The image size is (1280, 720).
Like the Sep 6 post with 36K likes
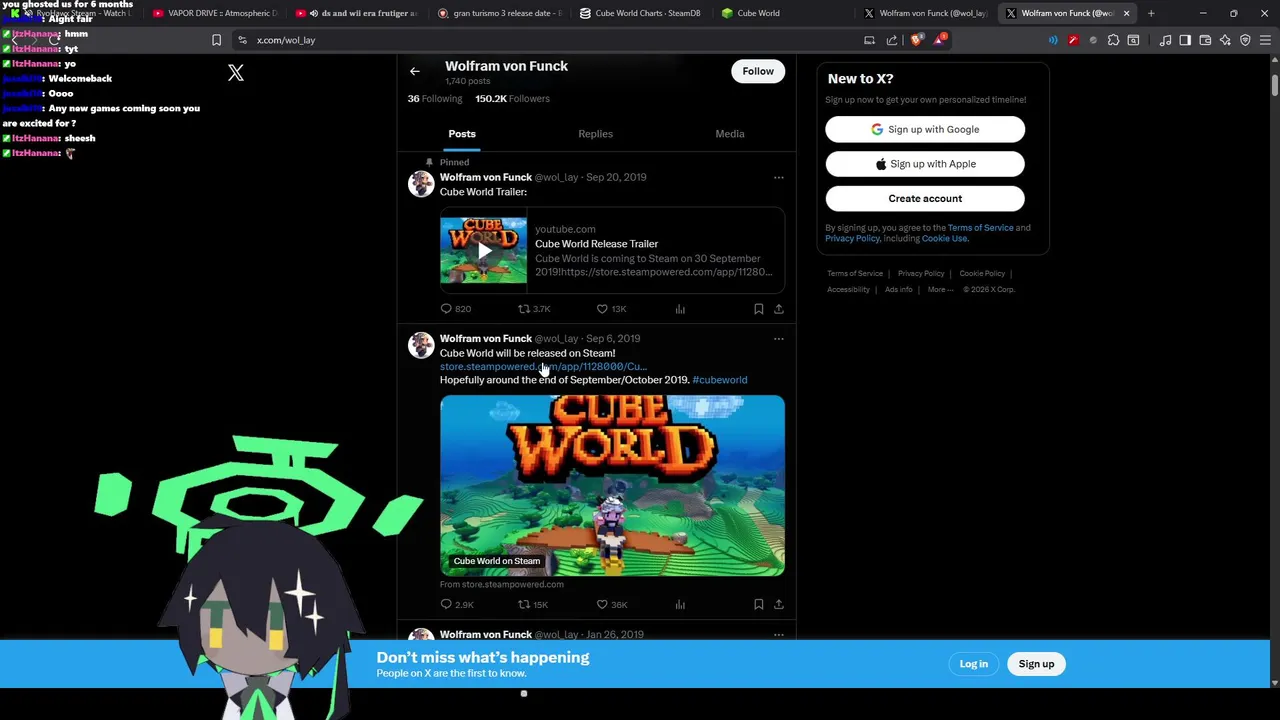(x=611, y=604)
